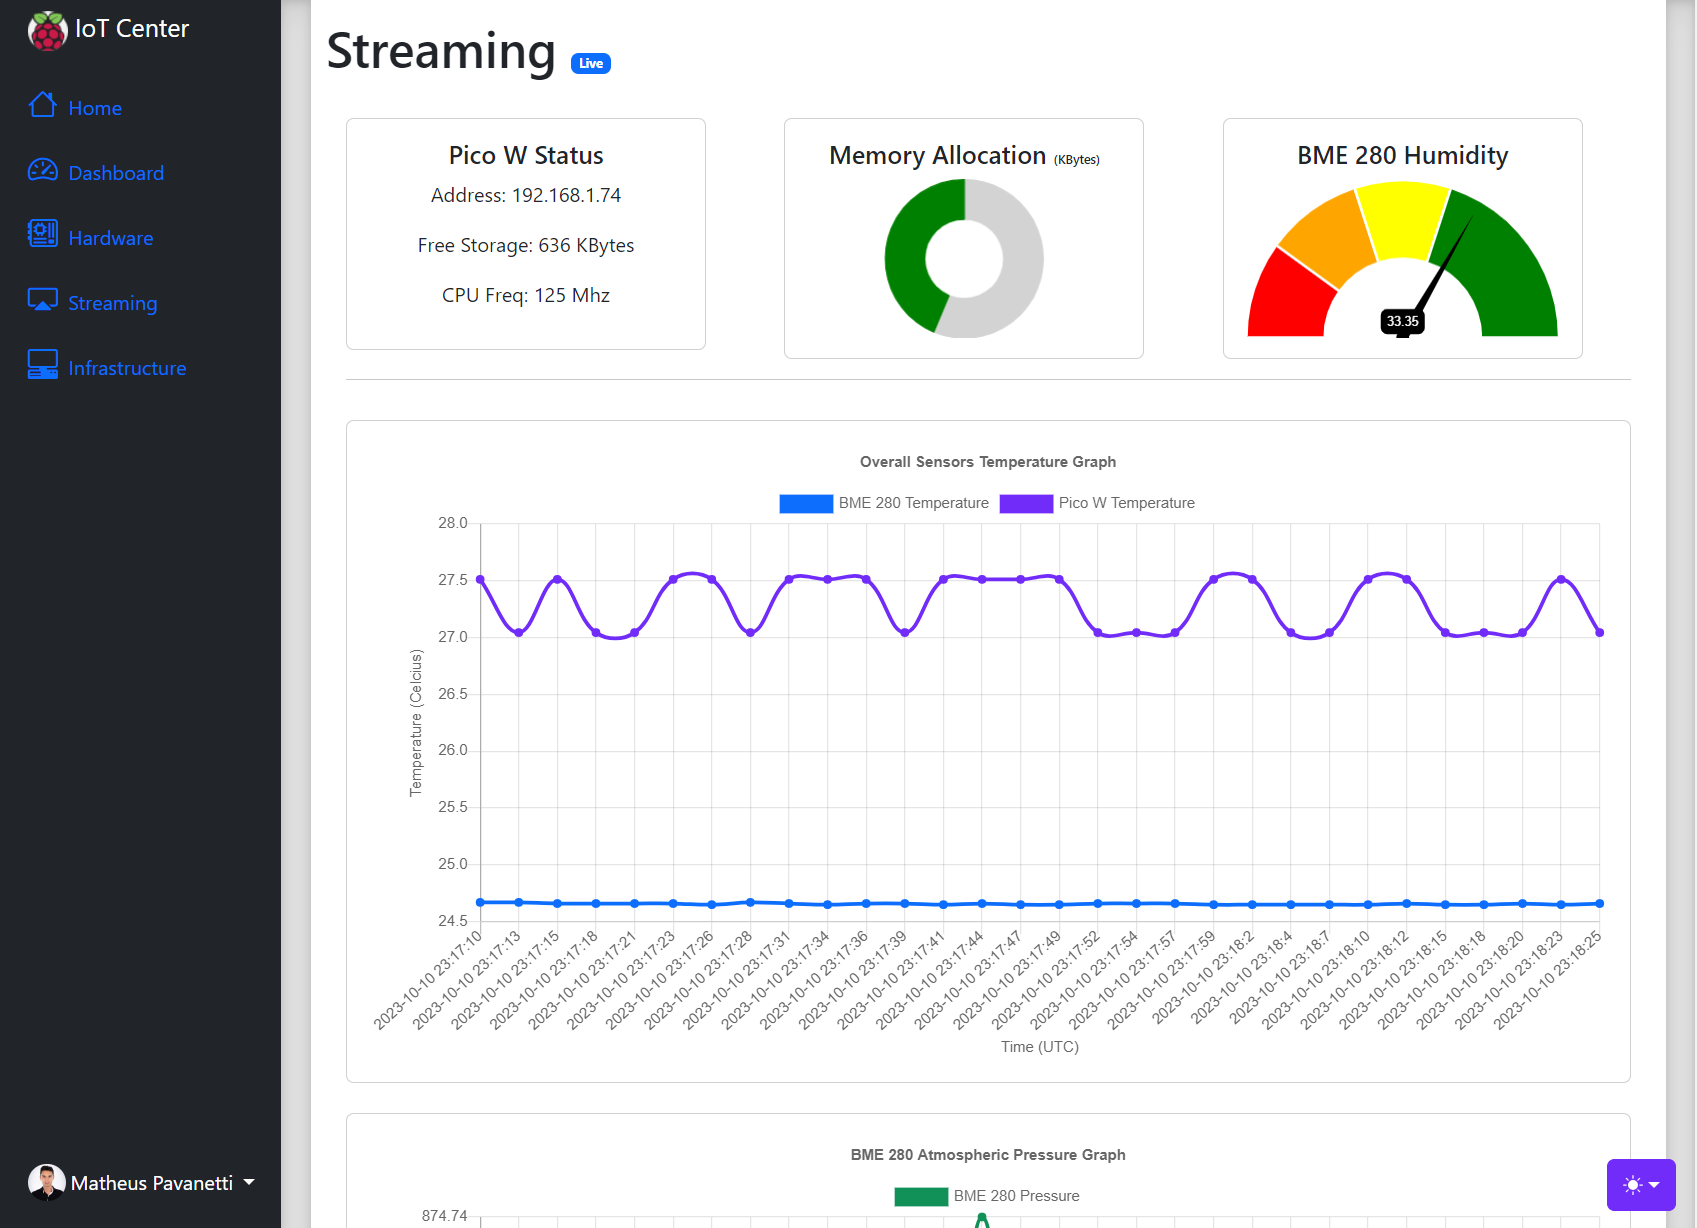Click the yellow segment of humidity gauge
The width and height of the screenshot is (1697, 1228).
point(1402,221)
